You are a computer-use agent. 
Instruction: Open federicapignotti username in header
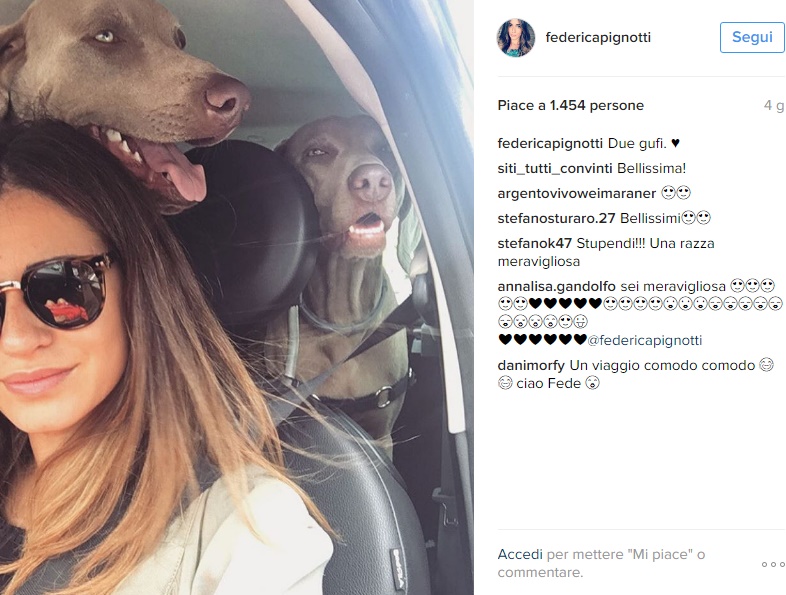click(598, 38)
